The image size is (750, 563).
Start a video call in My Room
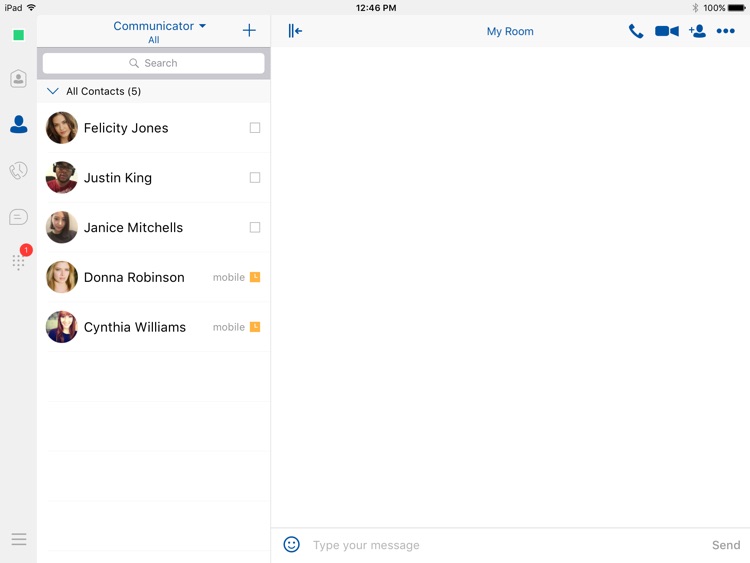667,31
